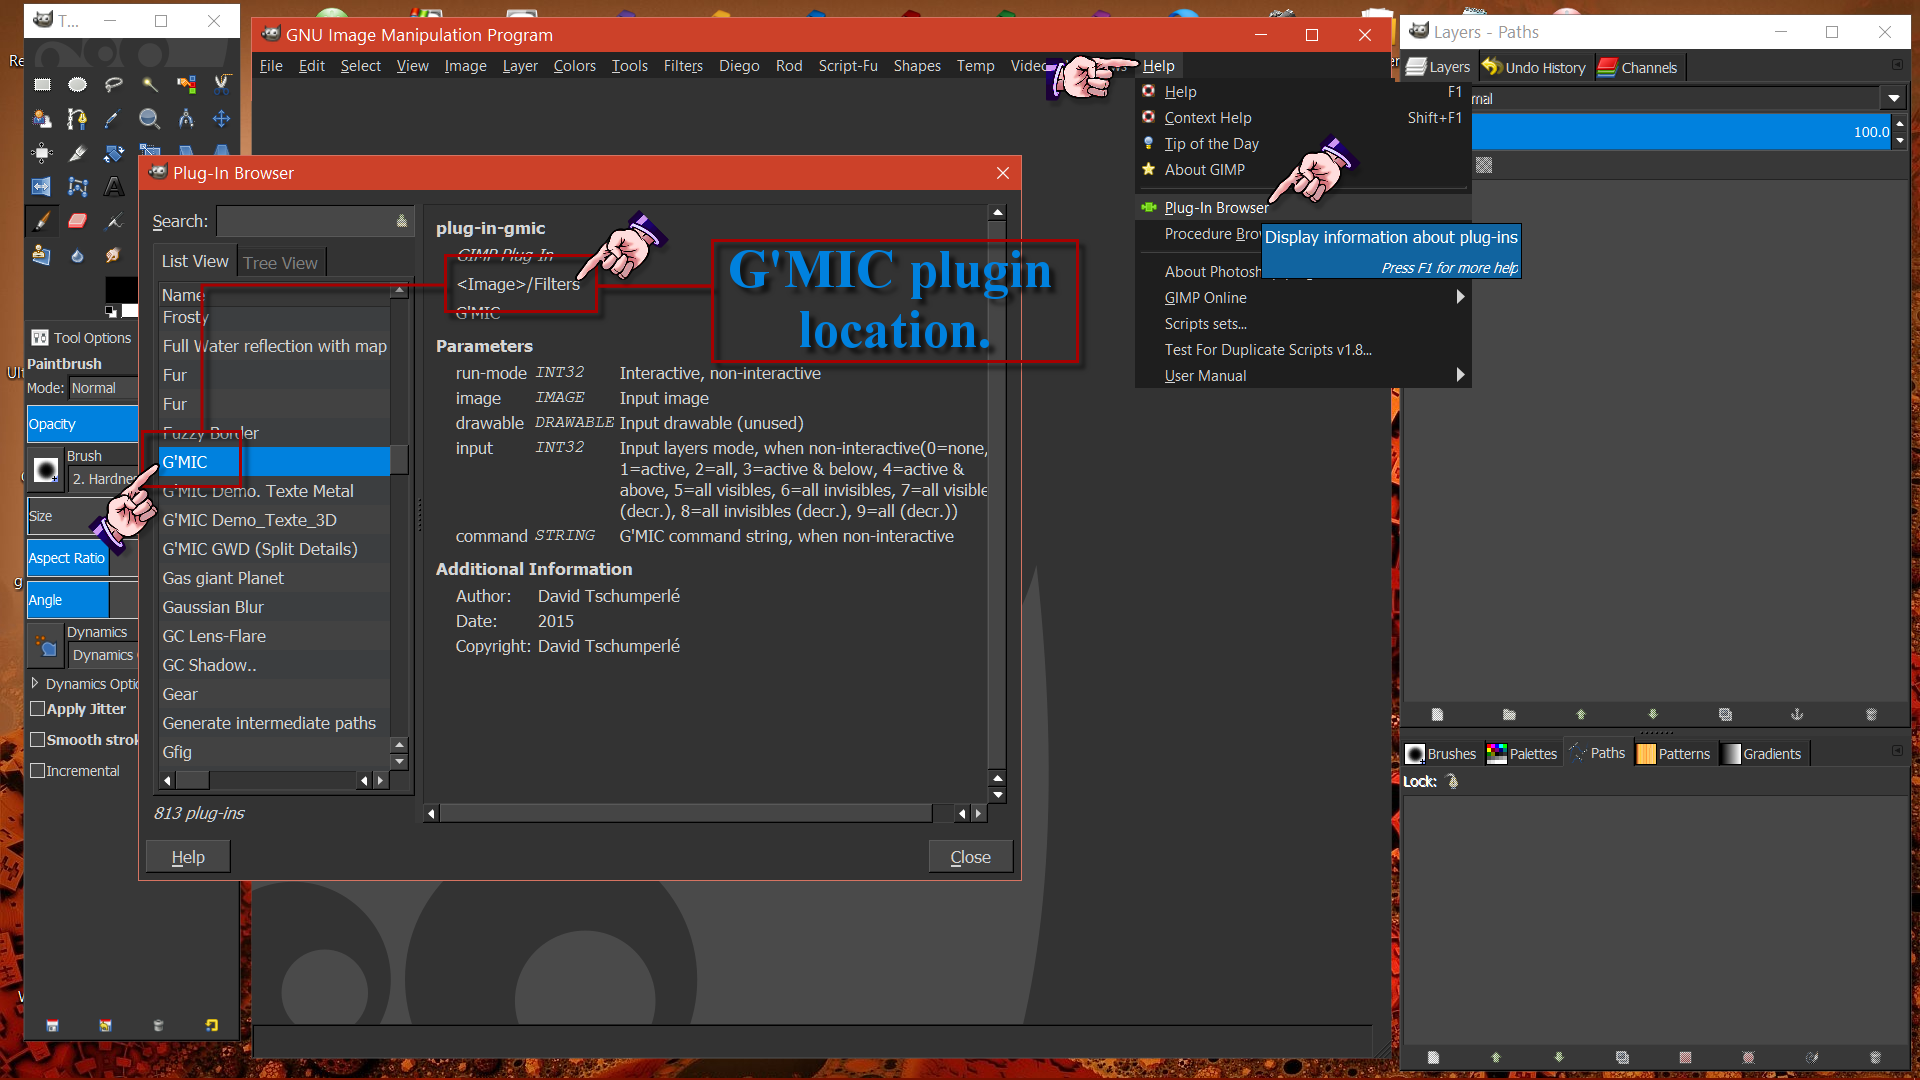This screenshot has height=1080, width=1920.
Task: Select the Paintbrush tool
Action: [x=42, y=221]
